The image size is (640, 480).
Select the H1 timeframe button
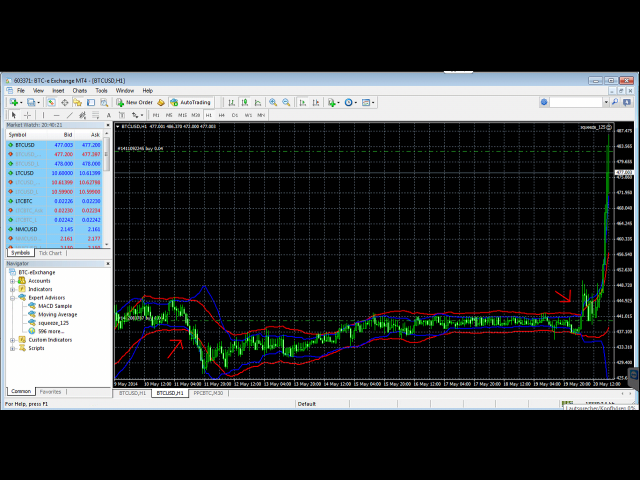click(208, 115)
